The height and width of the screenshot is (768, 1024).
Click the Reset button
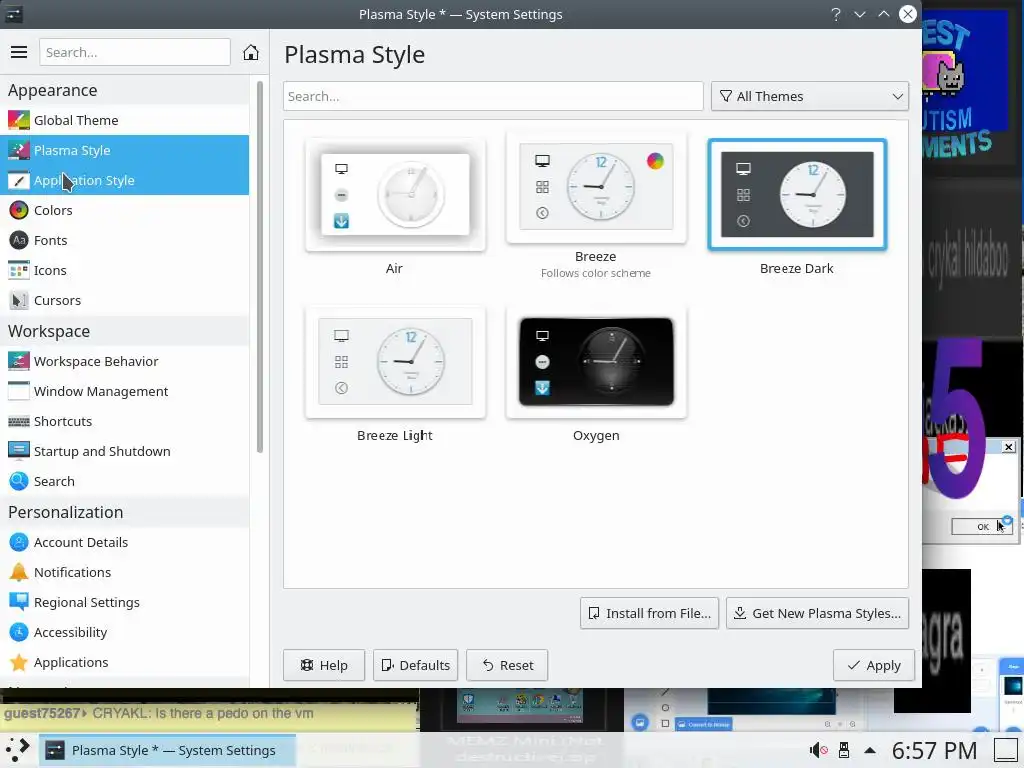tap(507, 665)
